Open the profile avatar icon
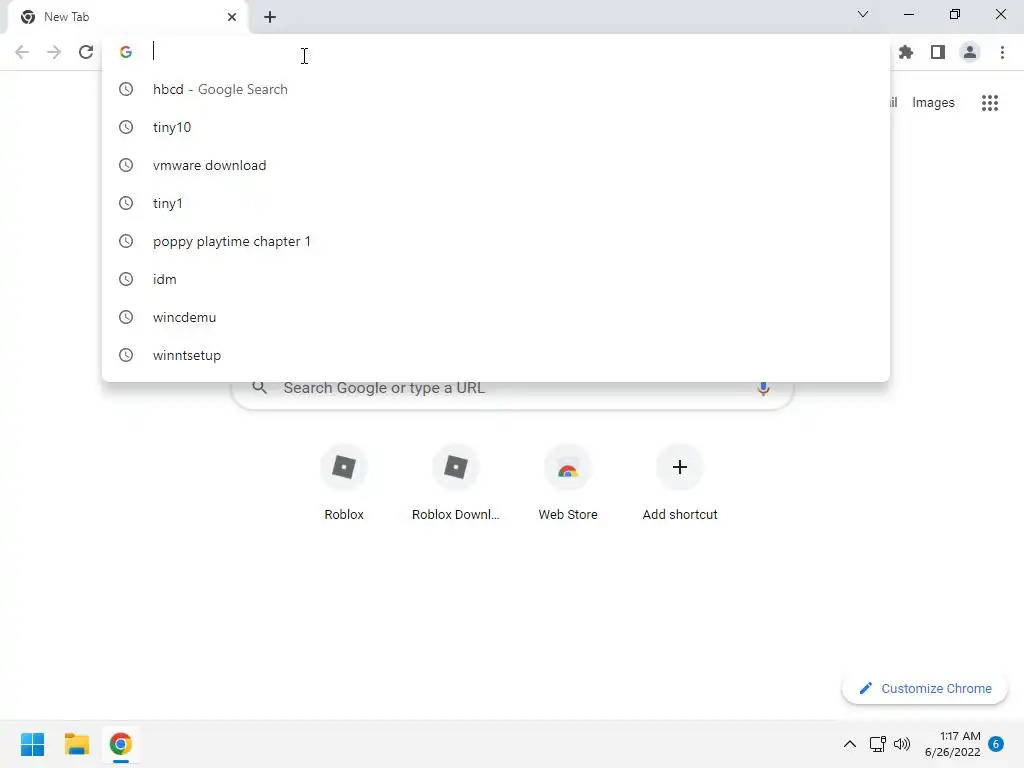Image resolution: width=1024 pixels, height=768 pixels. 970,52
